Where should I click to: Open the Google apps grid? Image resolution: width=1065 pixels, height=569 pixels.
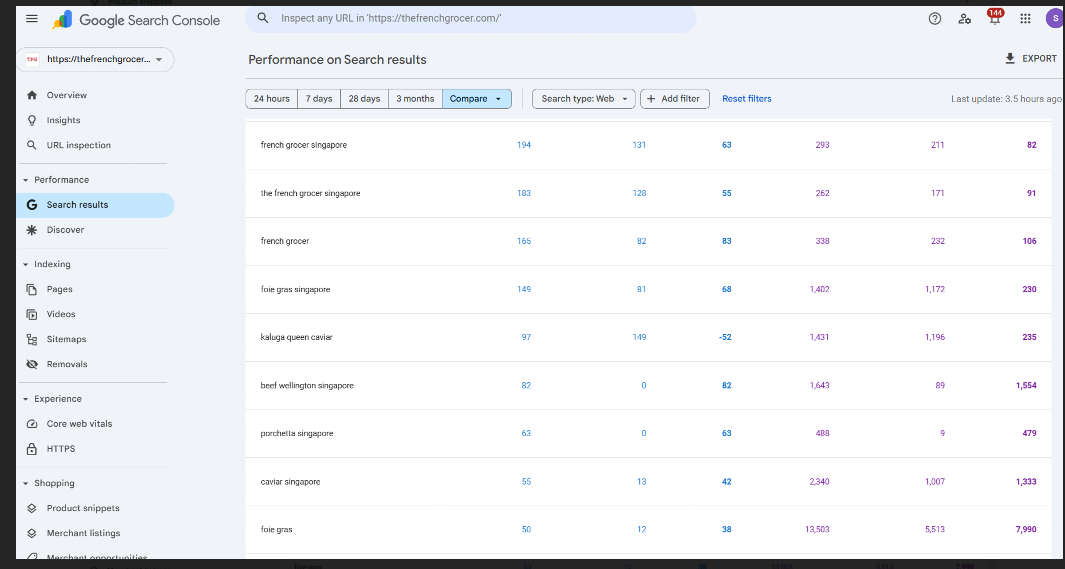click(x=1025, y=19)
